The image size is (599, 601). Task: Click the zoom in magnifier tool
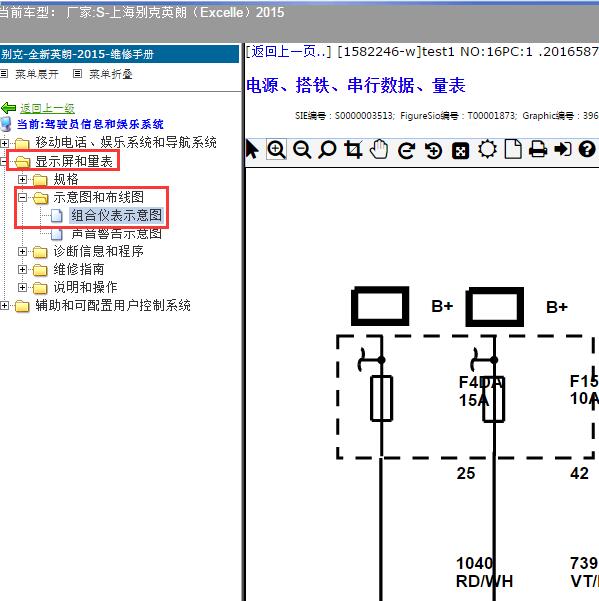point(276,149)
